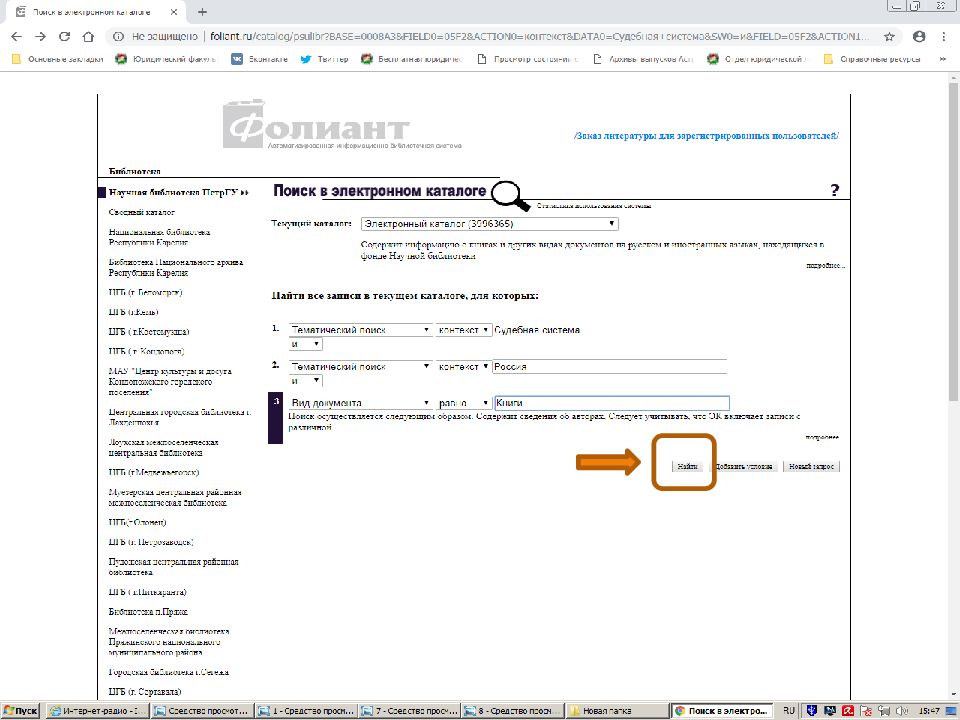This screenshot has width=960, height=720.
Task: Open the first 'и' logical operator dropdown
Action: pyautogui.click(x=305, y=344)
